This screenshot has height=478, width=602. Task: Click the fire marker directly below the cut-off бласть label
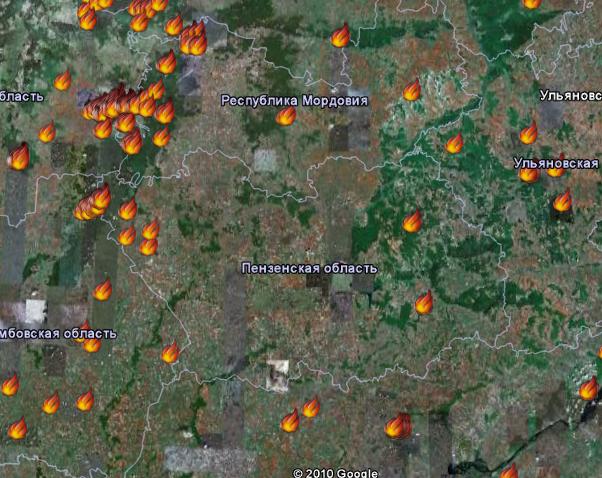47,132
